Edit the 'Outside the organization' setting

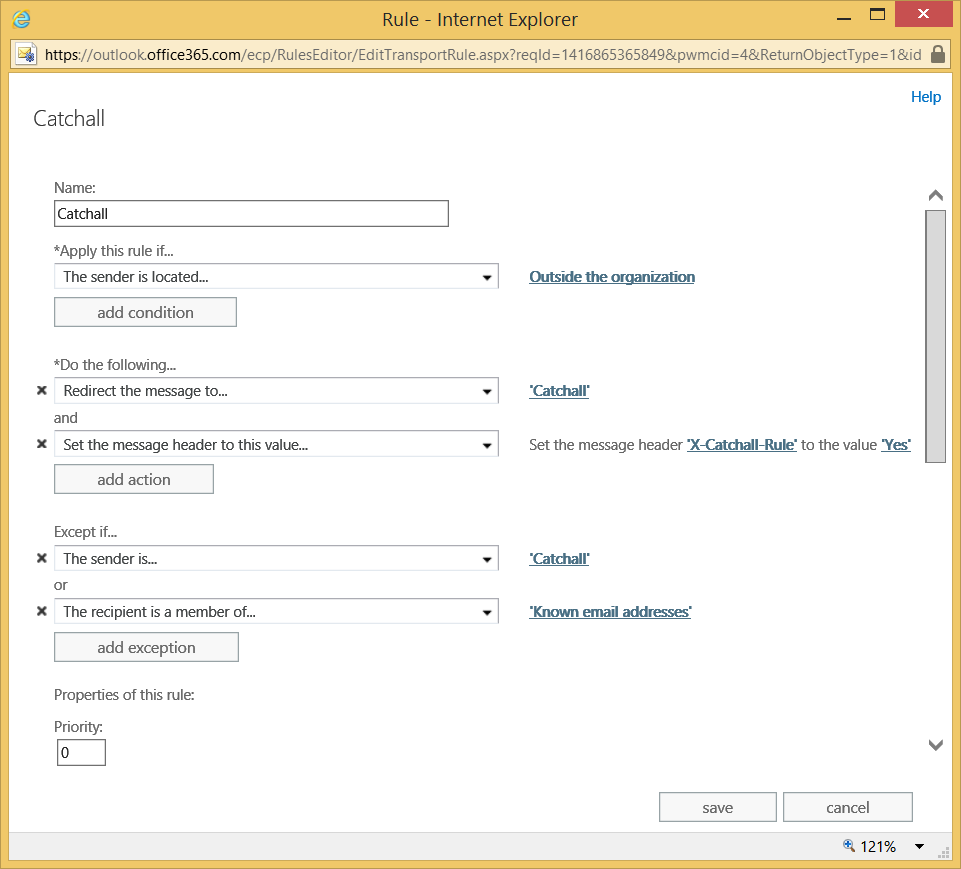pos(611,276)
